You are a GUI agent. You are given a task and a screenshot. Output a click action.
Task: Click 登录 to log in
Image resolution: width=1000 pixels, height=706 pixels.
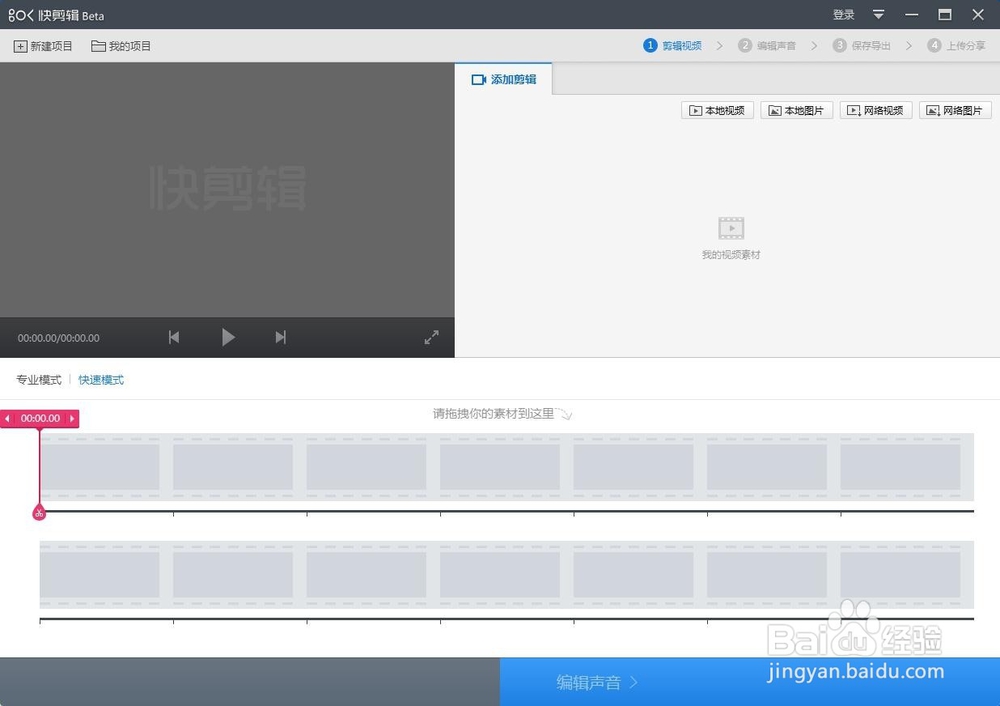tap(843, 15)
